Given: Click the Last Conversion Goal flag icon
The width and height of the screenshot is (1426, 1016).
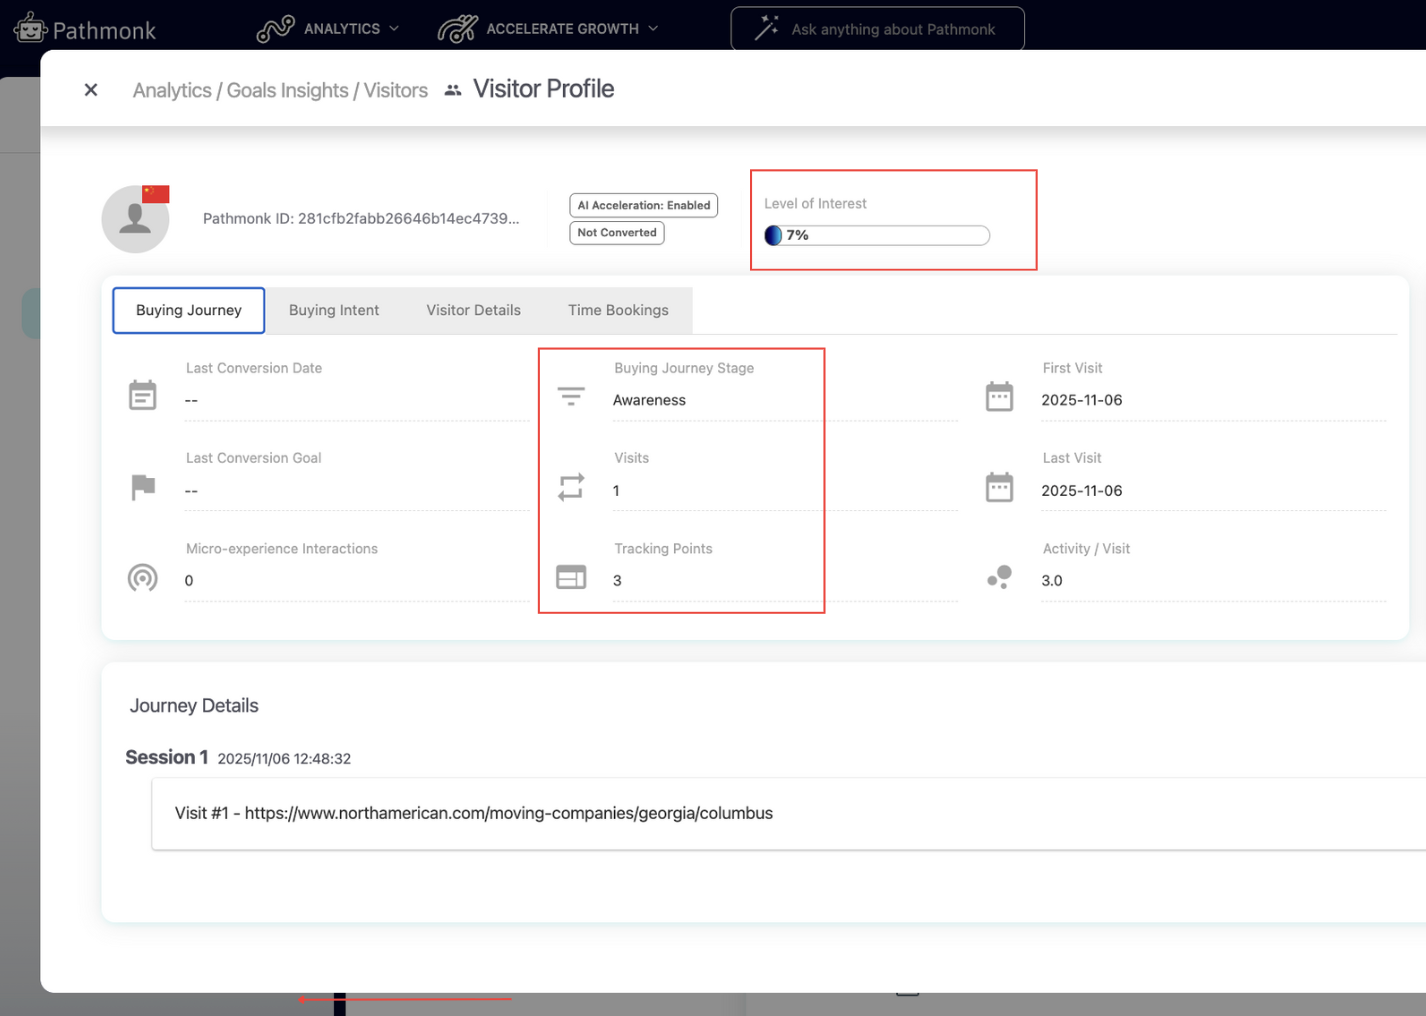Looking at the screenshot, I should [143, 487].
